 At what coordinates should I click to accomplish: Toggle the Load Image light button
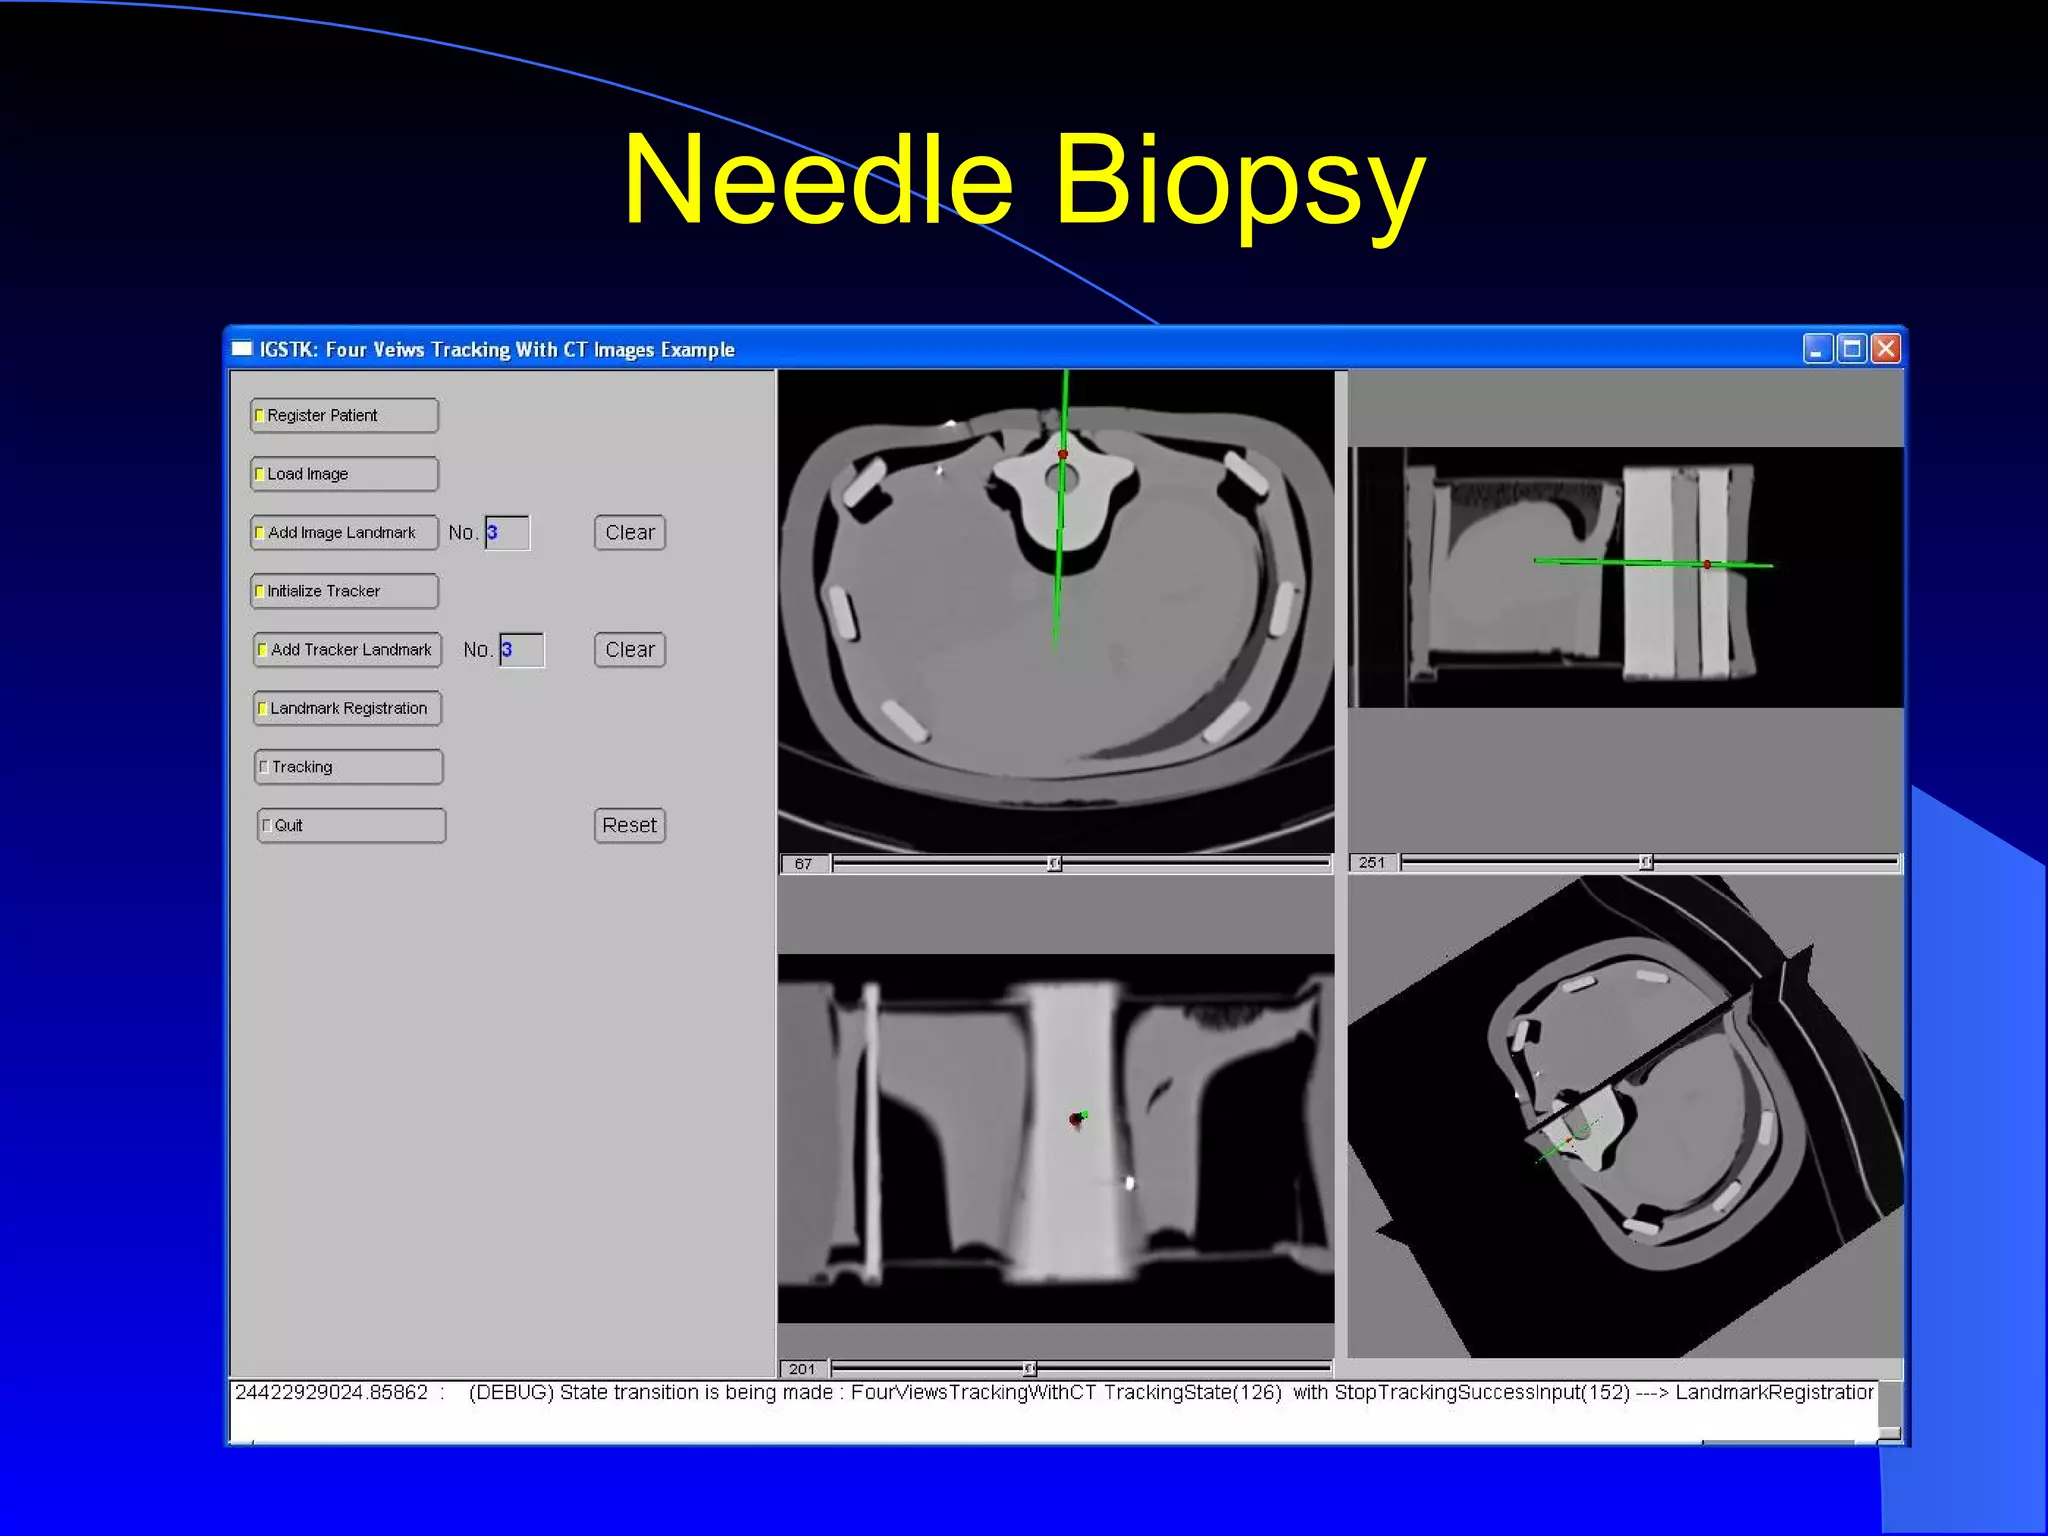[343, 474]
